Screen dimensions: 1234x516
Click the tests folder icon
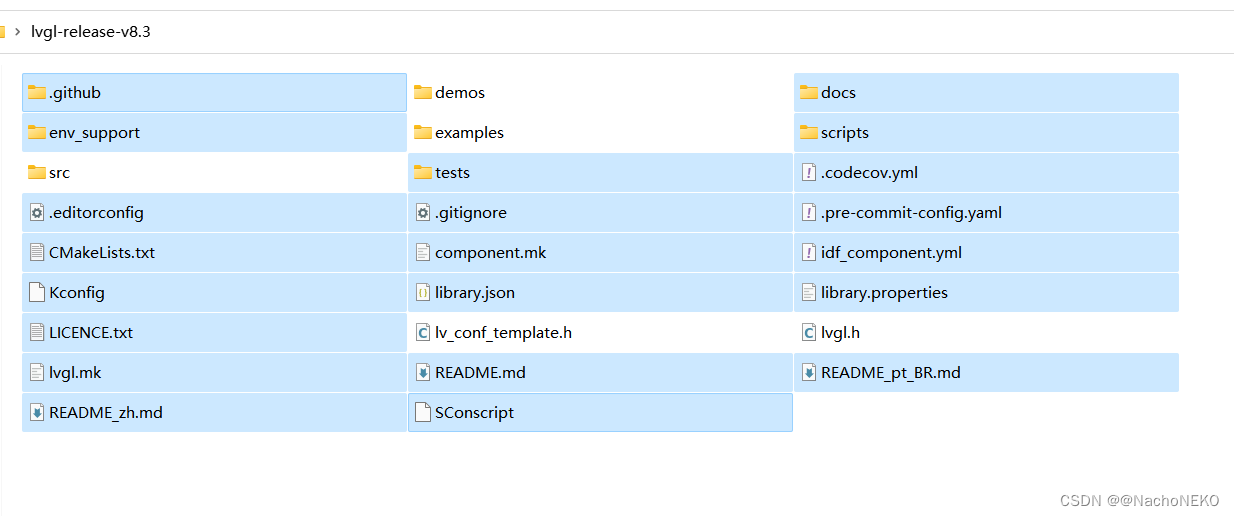click(x=423, y=172)
